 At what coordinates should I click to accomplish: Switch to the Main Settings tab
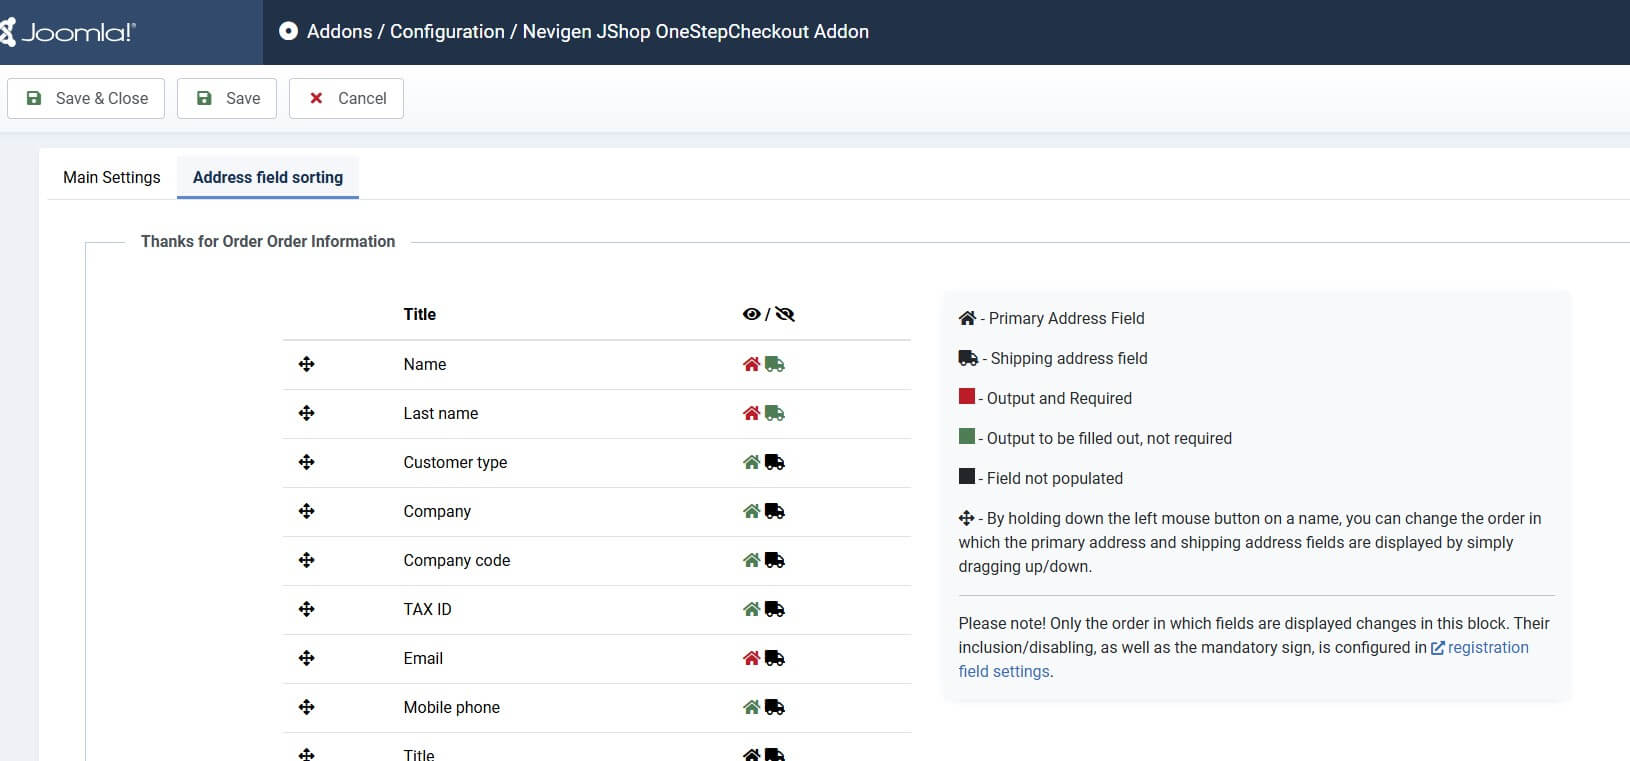coord(111,177)
